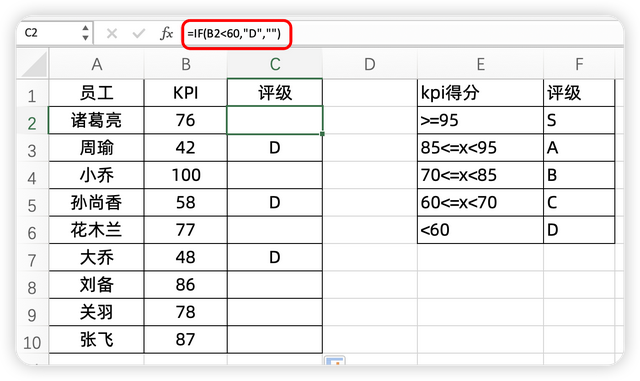Click KPI value 48
This screenshot has width=640, height=381.
pos(186,257)
